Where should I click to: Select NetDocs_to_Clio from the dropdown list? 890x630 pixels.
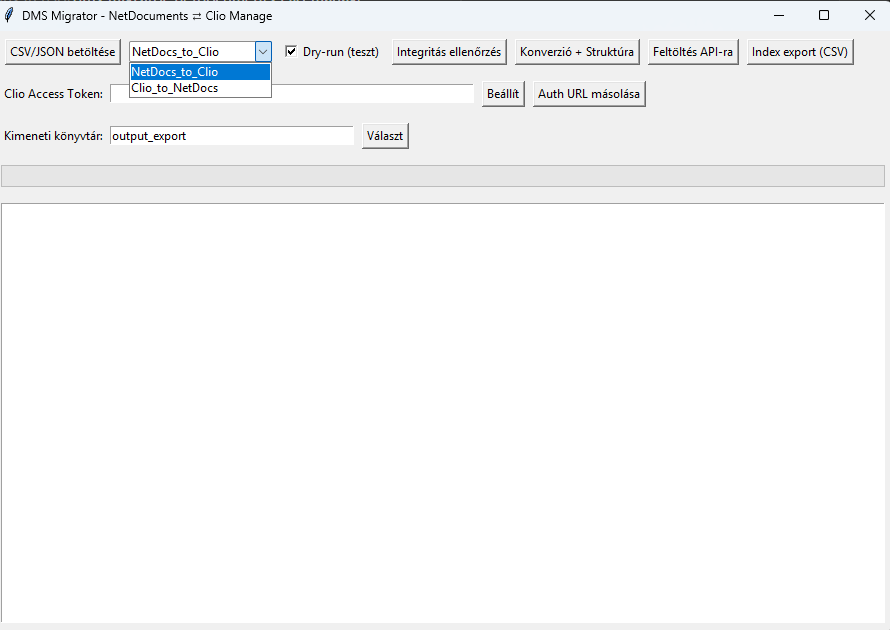point(200,72)
